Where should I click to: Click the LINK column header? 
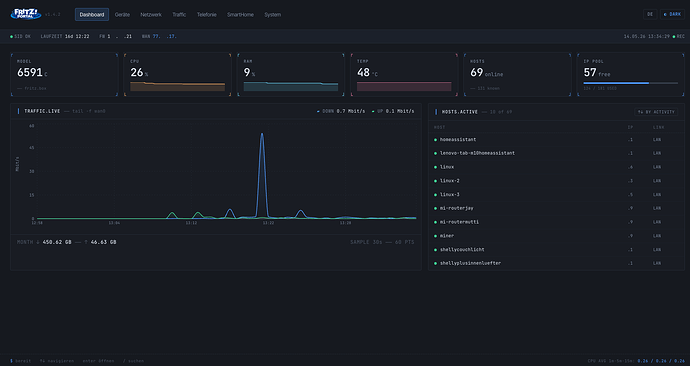click(658, 127)
